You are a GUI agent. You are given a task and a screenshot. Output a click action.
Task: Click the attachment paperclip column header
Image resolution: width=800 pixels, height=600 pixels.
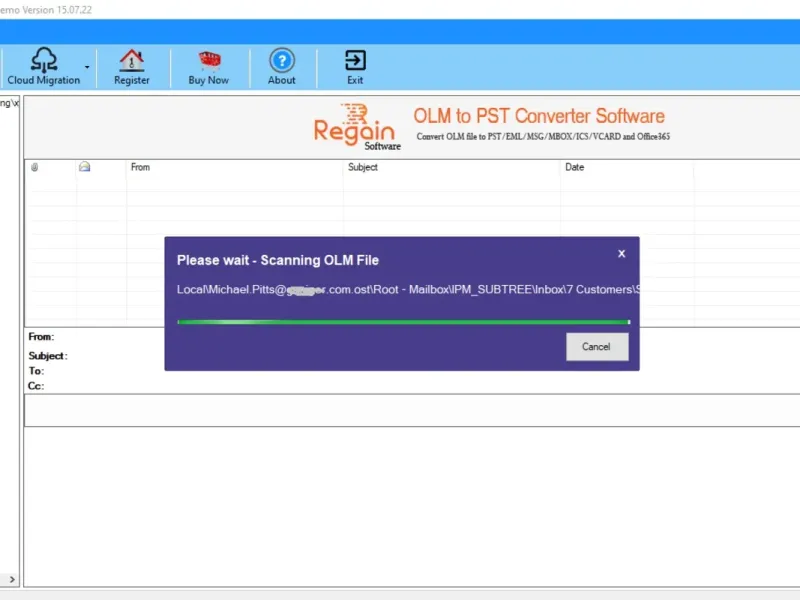(35, 167)
